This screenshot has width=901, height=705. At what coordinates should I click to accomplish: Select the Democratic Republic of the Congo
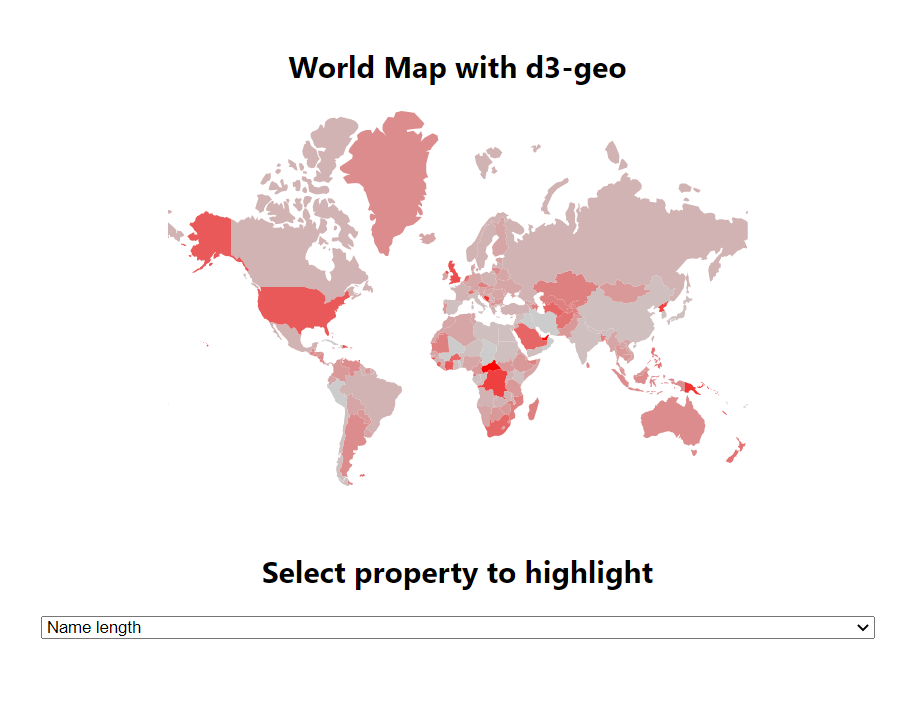[495, 381]
